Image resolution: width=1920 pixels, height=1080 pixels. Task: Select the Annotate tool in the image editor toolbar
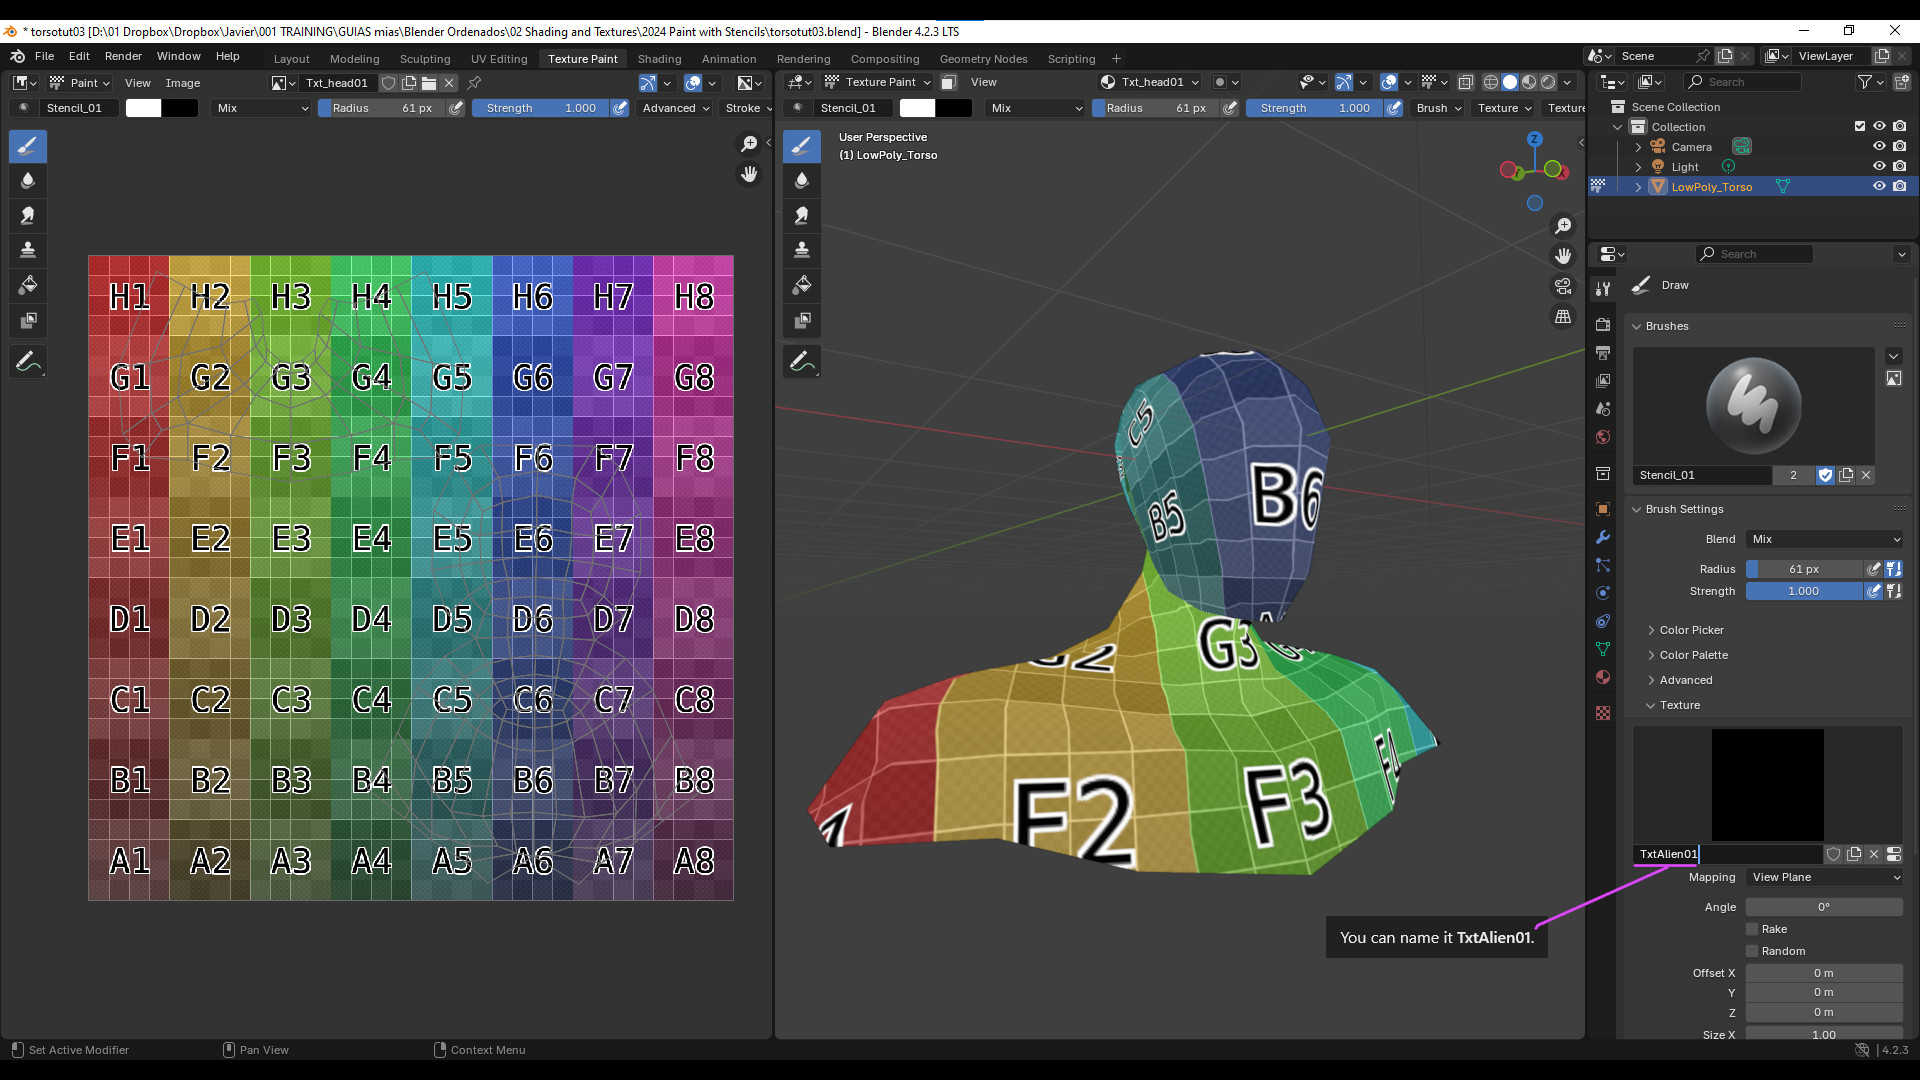click(x=28, y=362)
